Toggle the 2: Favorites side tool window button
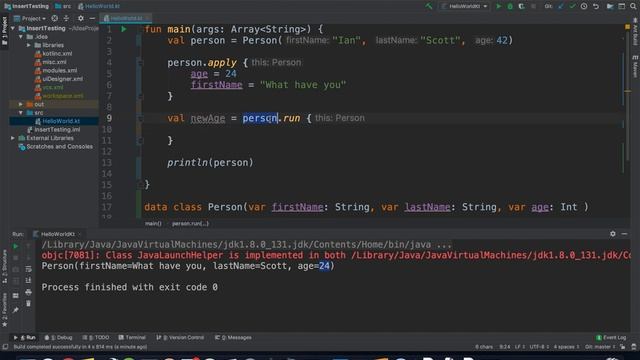 tap(4, 310)
